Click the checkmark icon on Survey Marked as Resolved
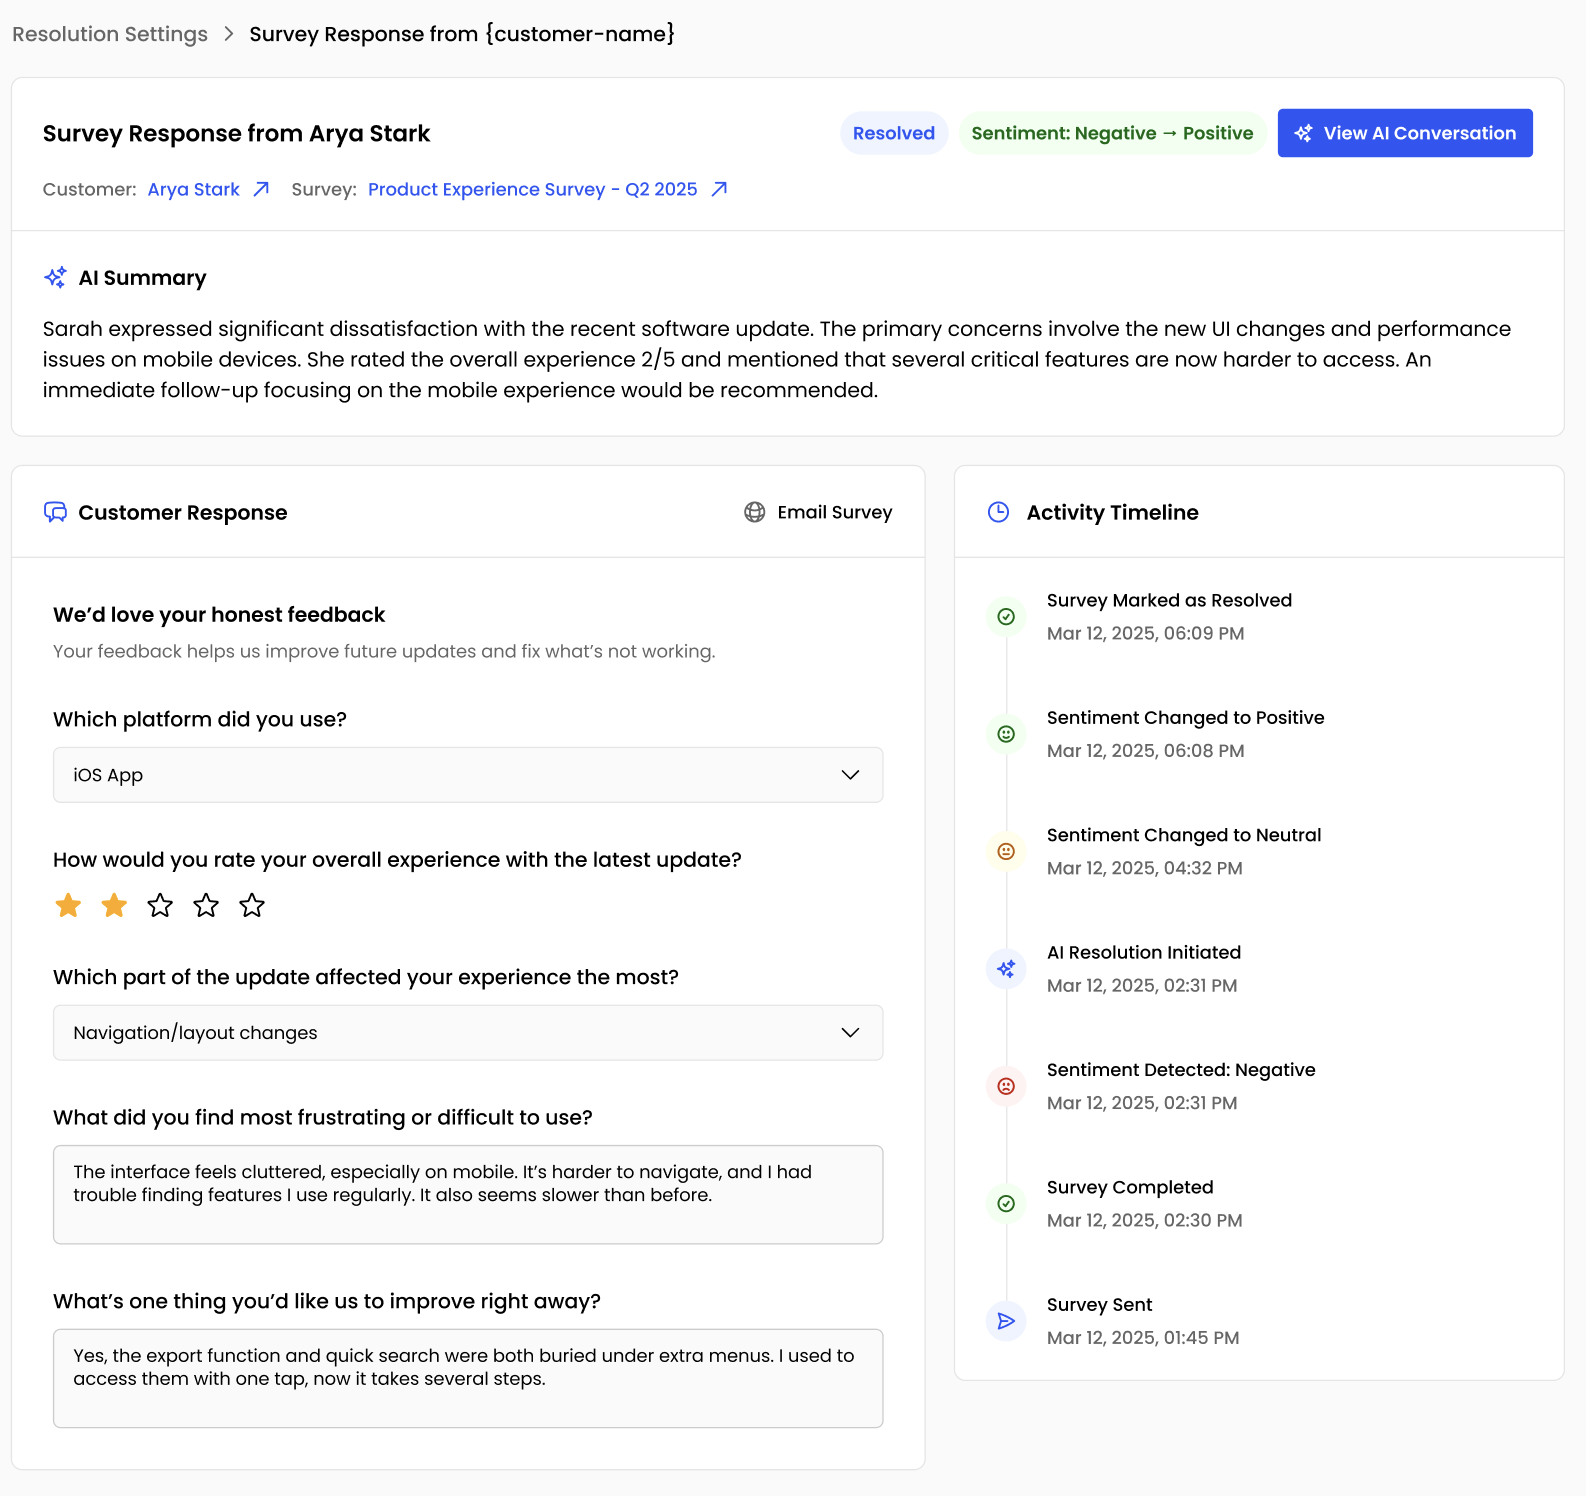 coord(1005,617)
